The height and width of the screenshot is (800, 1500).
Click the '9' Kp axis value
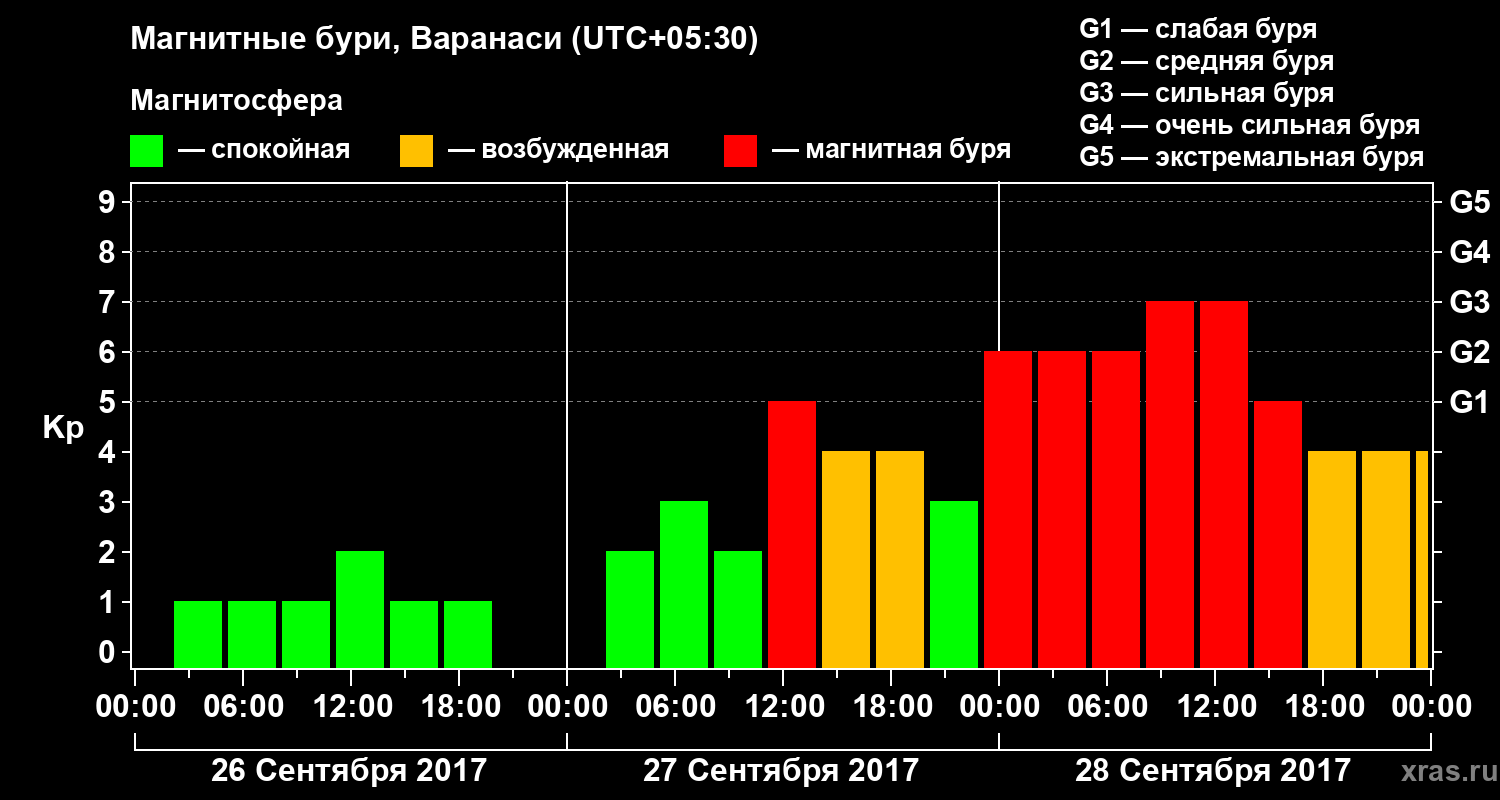tap(109, 202)
